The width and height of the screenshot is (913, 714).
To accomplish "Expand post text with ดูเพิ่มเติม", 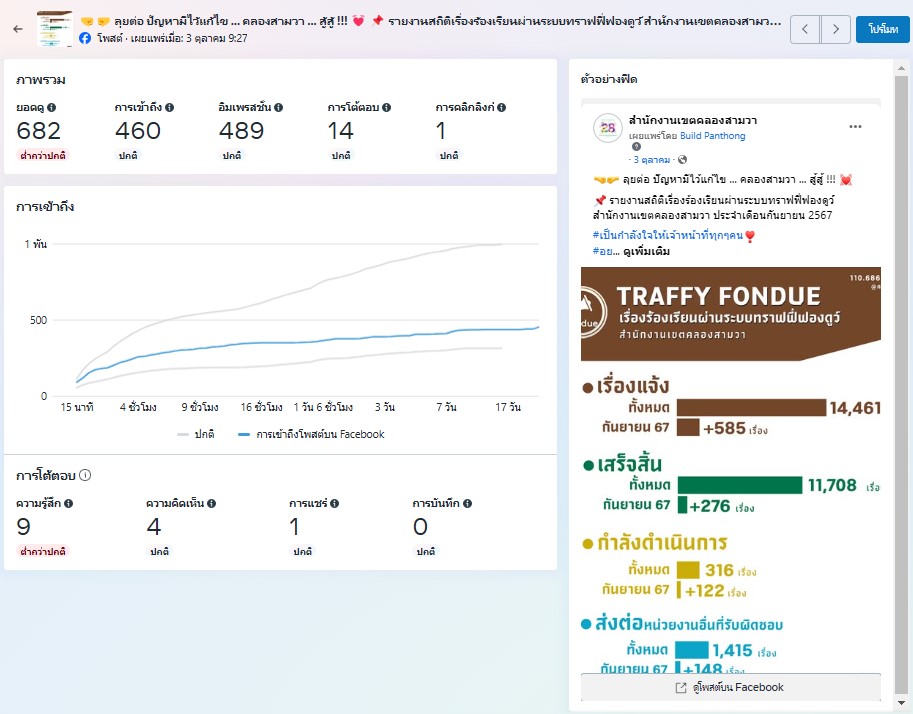I will coord(646,251).
